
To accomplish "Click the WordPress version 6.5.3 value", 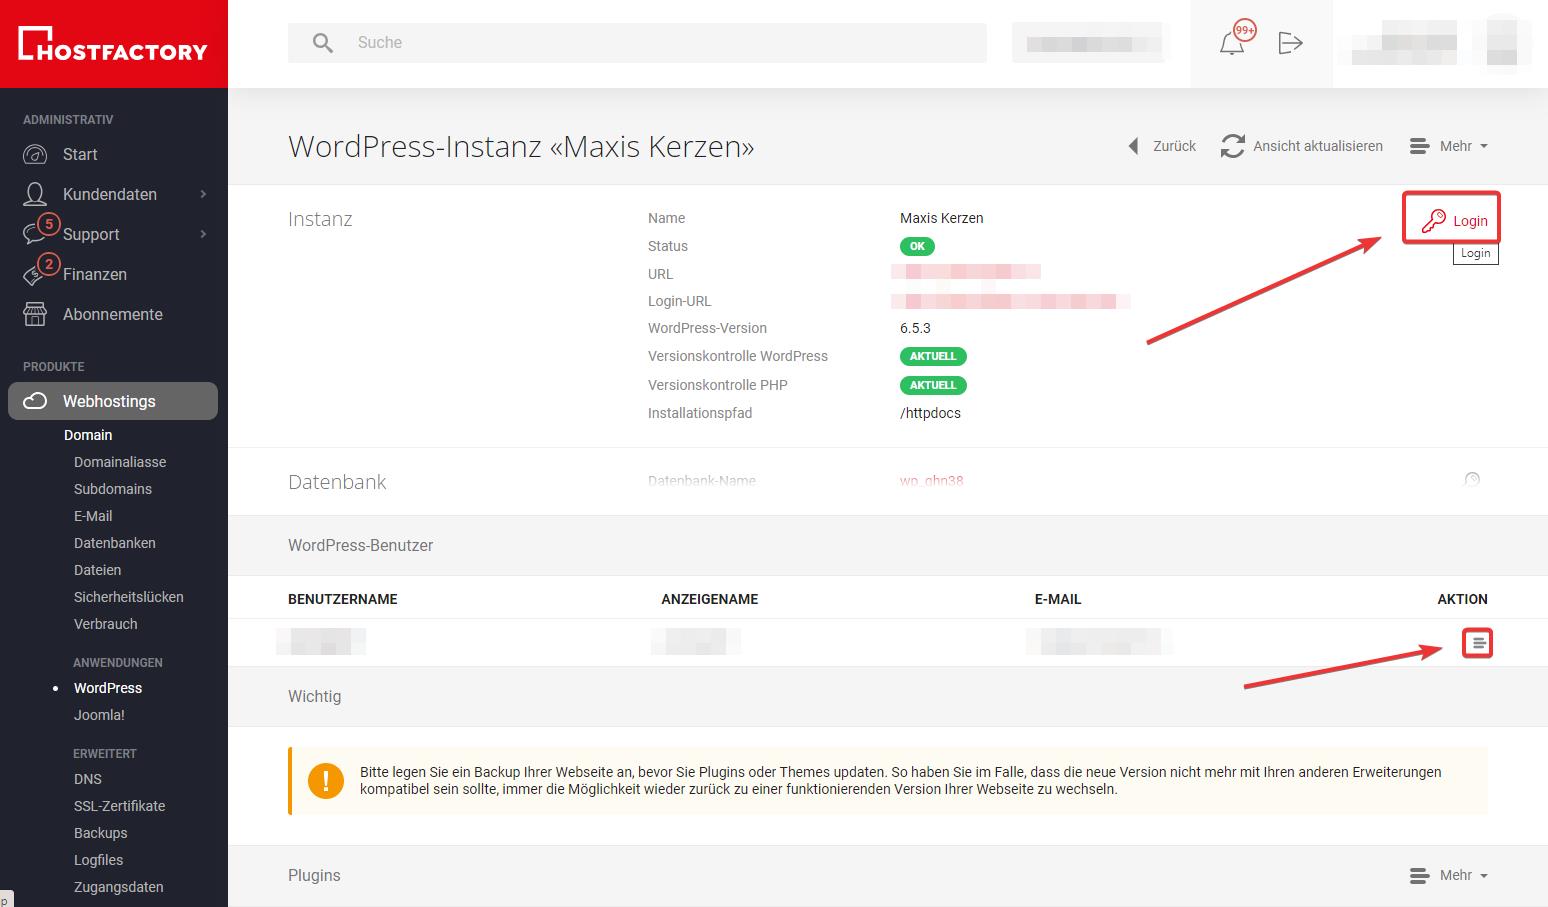I will [x=915, y=328].
